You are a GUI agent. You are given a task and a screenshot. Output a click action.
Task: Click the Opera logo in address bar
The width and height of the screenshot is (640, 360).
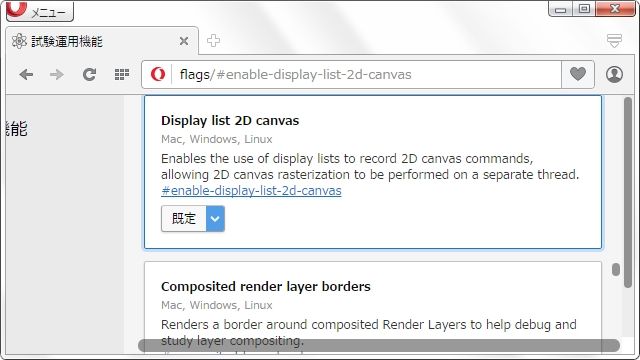[x=158, y=74]
